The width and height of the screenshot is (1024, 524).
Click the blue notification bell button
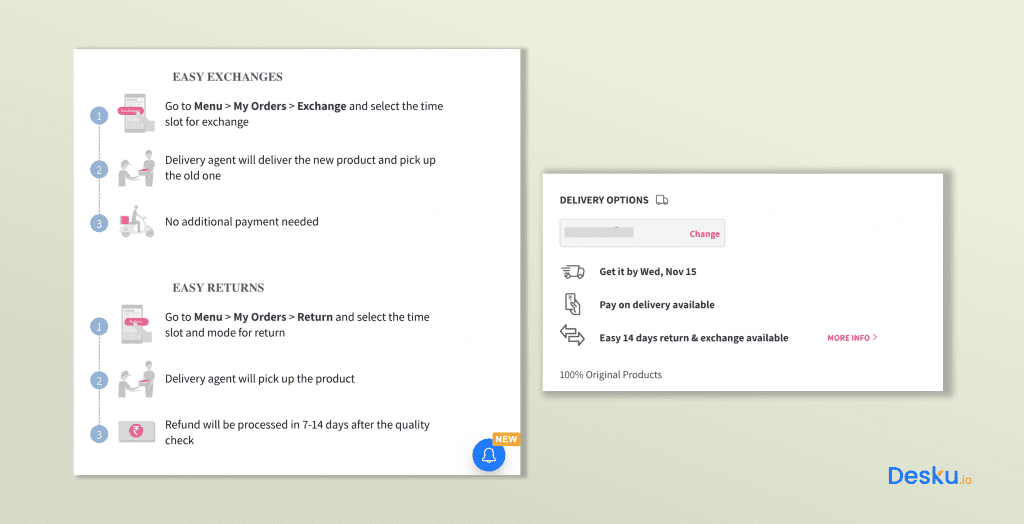489,456
